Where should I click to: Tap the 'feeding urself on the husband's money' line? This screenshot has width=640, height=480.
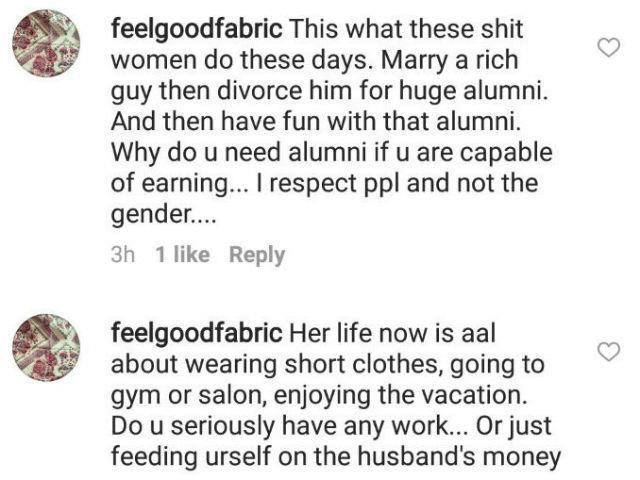(x=336, y=456)
